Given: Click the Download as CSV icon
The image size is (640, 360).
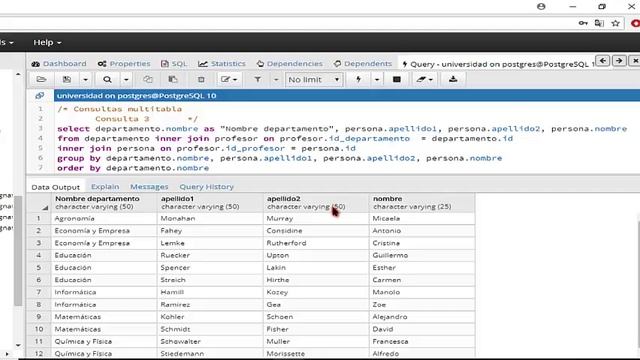Looking at the screenshot, I should click(x=453, y=80).
